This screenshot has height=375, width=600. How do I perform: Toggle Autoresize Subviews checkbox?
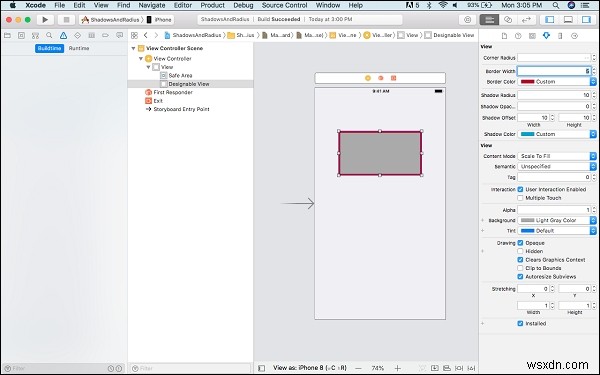coord(520,277)
